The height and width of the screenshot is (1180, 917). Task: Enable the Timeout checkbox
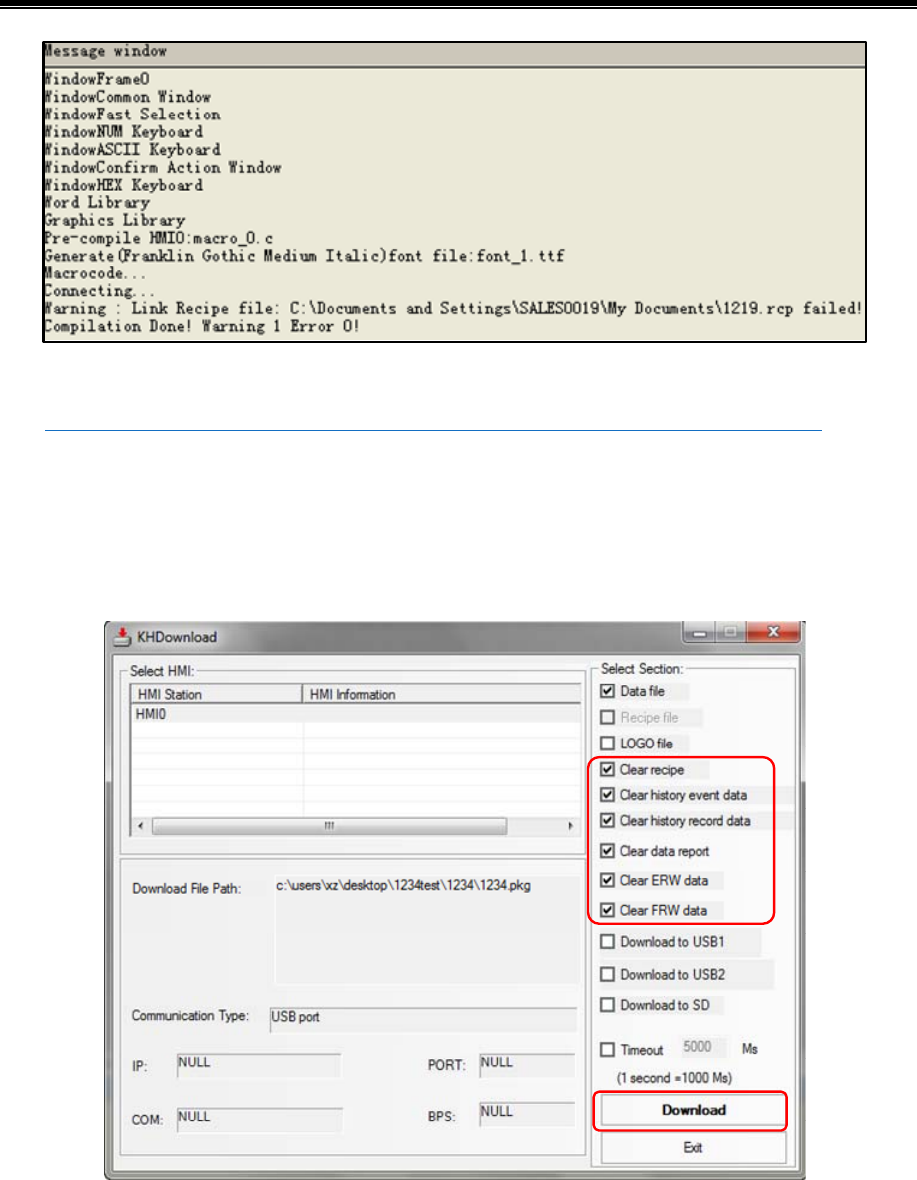[x=608, y=1049]
